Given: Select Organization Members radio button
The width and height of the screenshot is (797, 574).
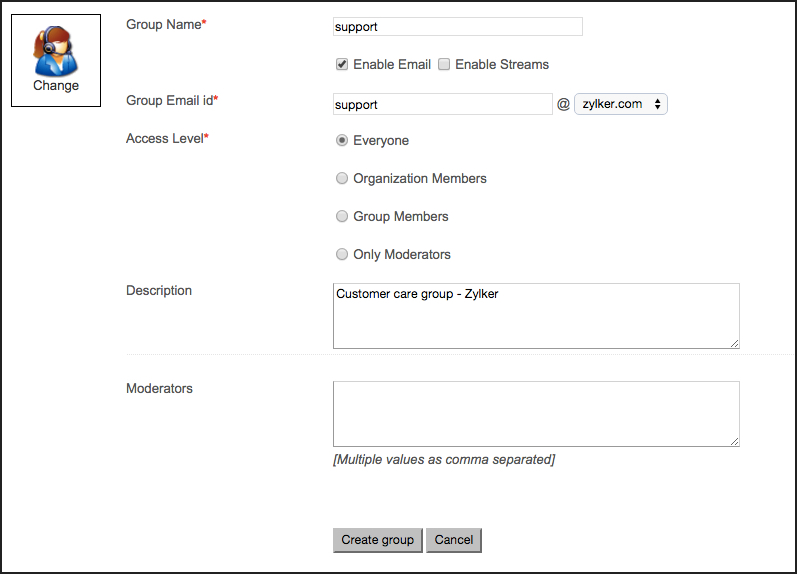Looking at the screenshot, I should tap(342, 178).
